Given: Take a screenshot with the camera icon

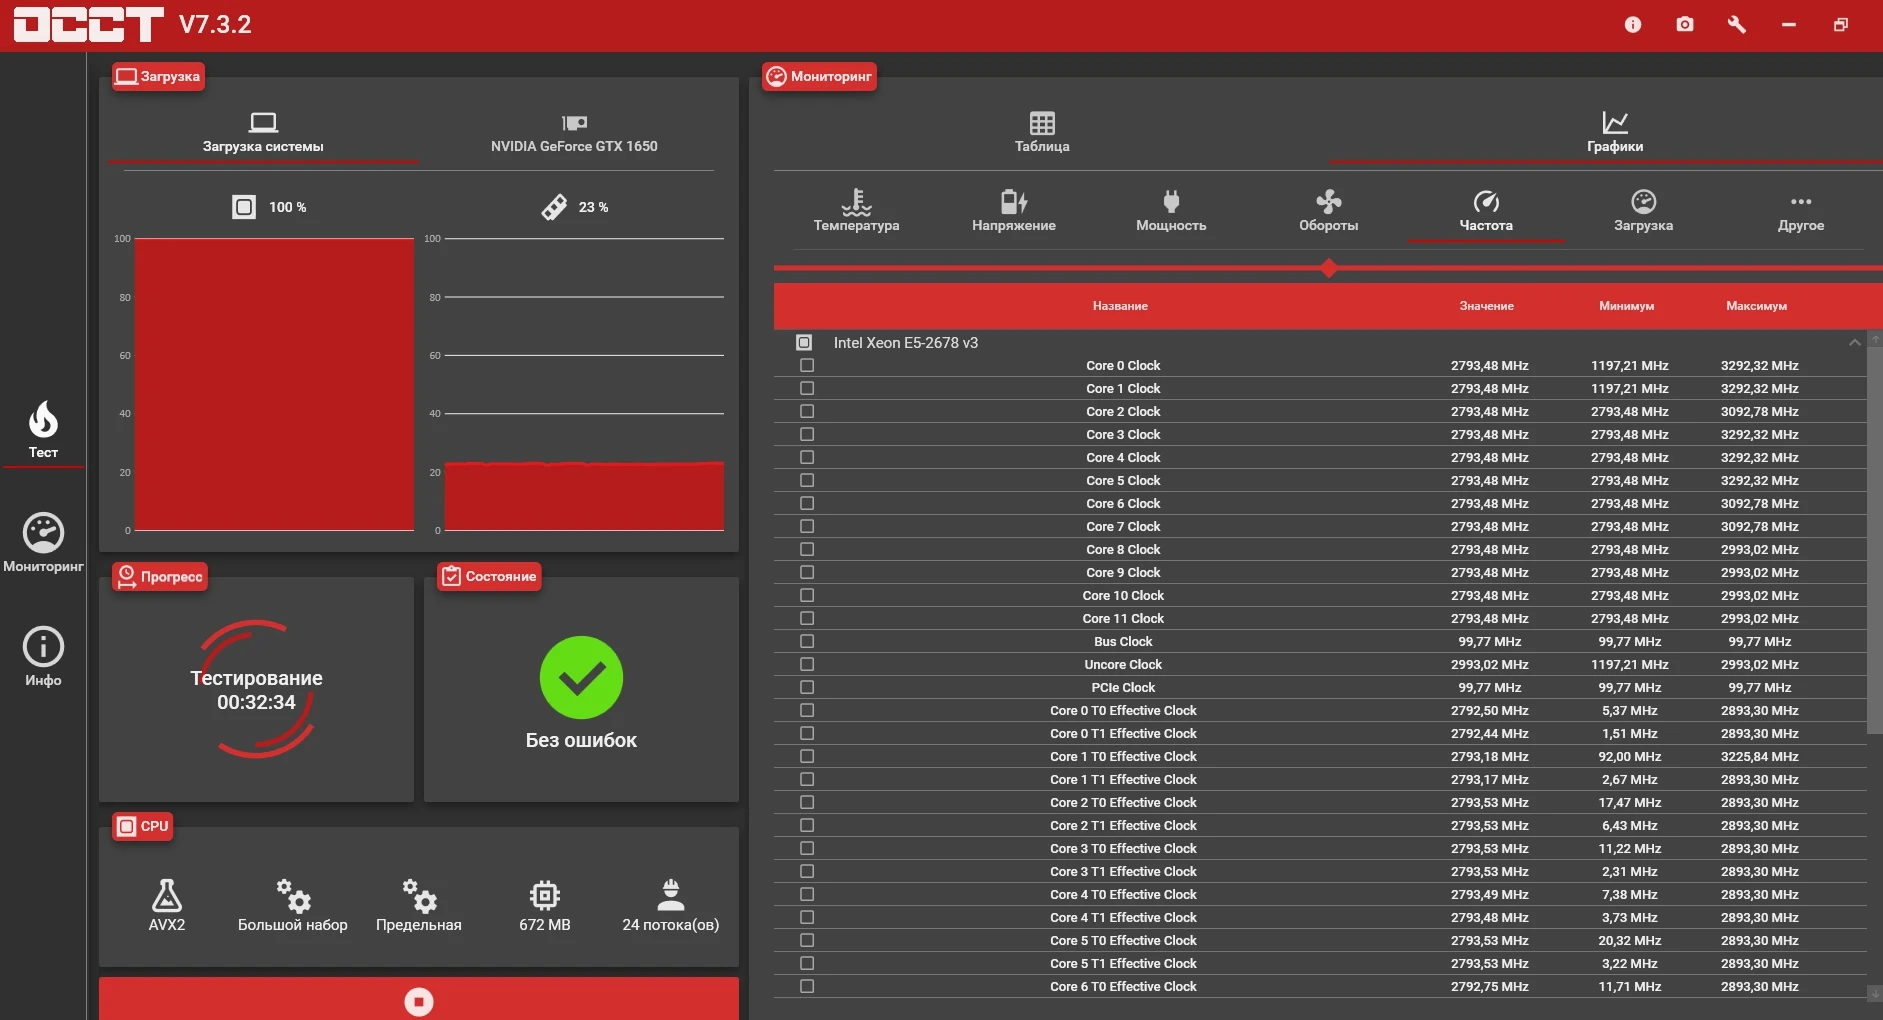Looking at the screenshot, I should click(1685, 24).
